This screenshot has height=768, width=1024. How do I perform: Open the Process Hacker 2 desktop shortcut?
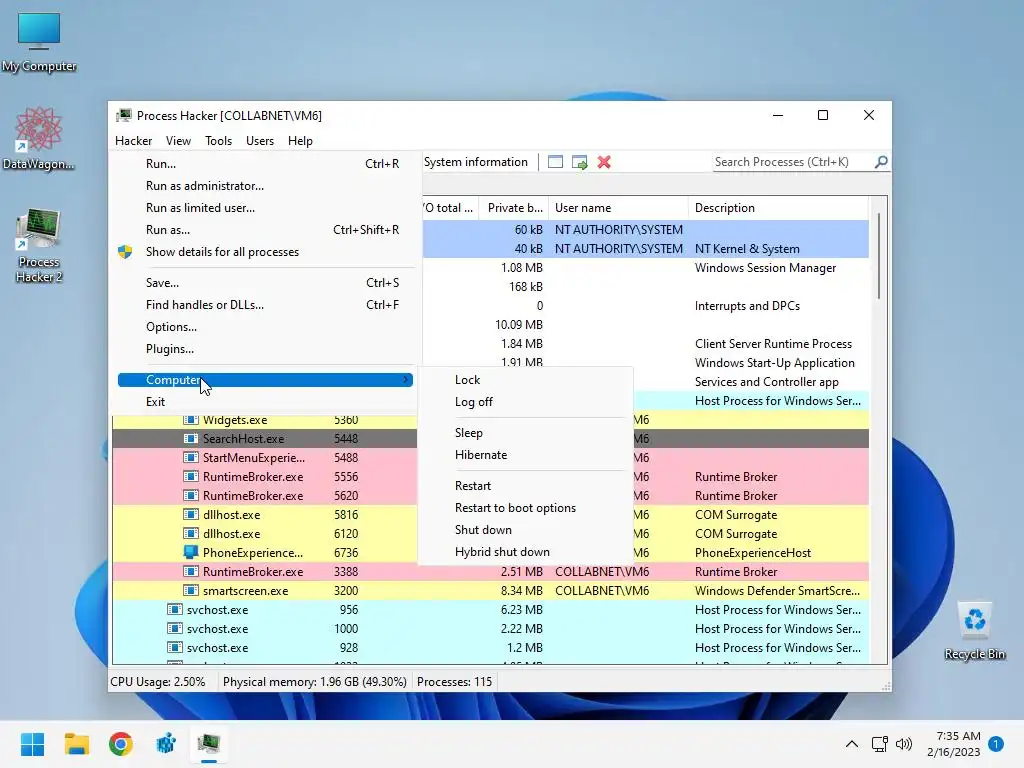click(39, 246)
